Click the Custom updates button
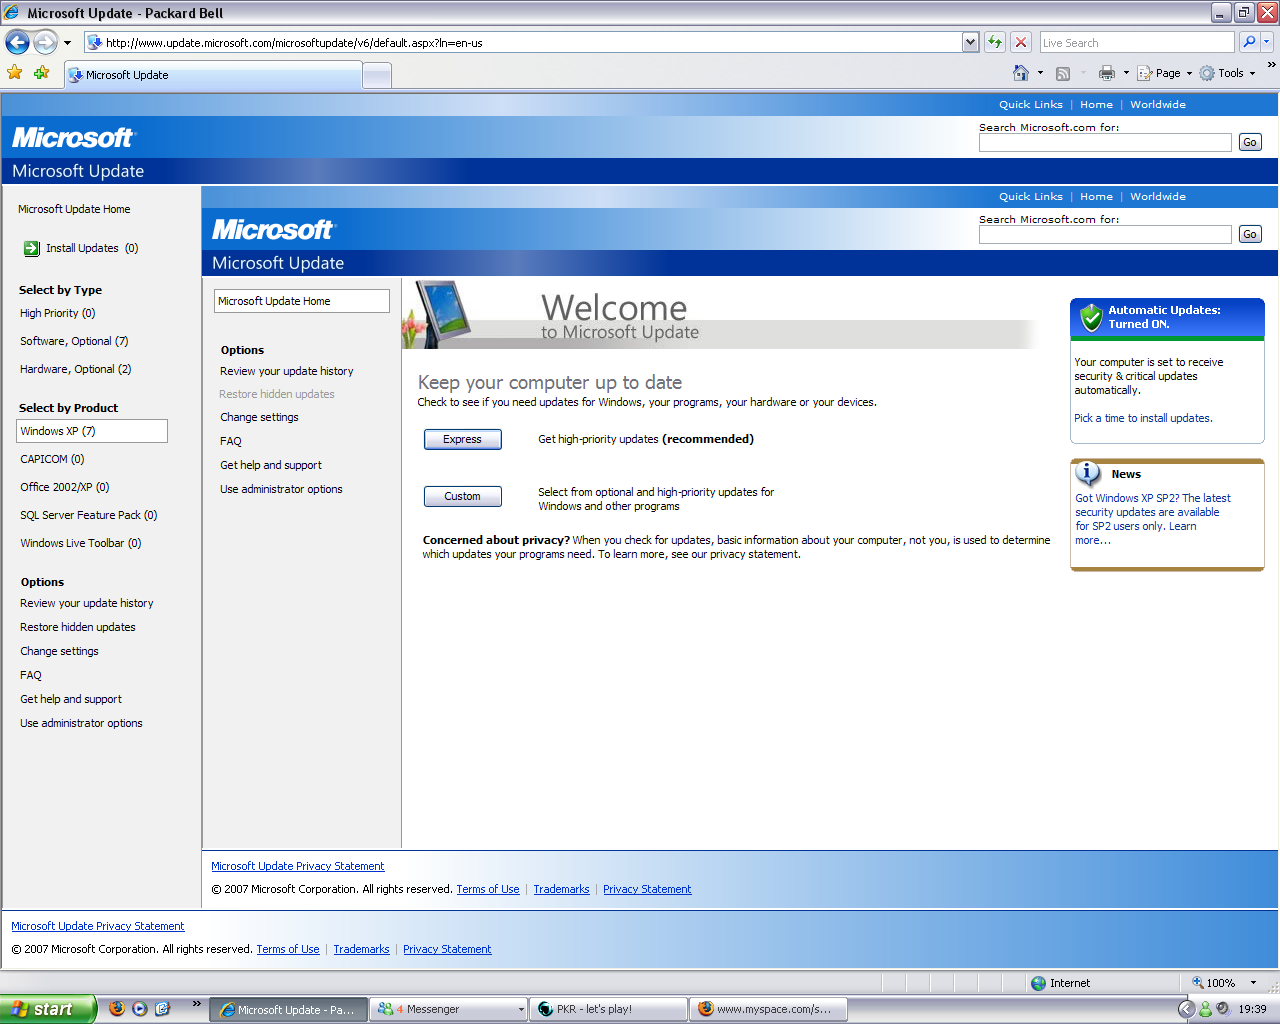The image size is (1280, 1024). click(x=463, y=496)
